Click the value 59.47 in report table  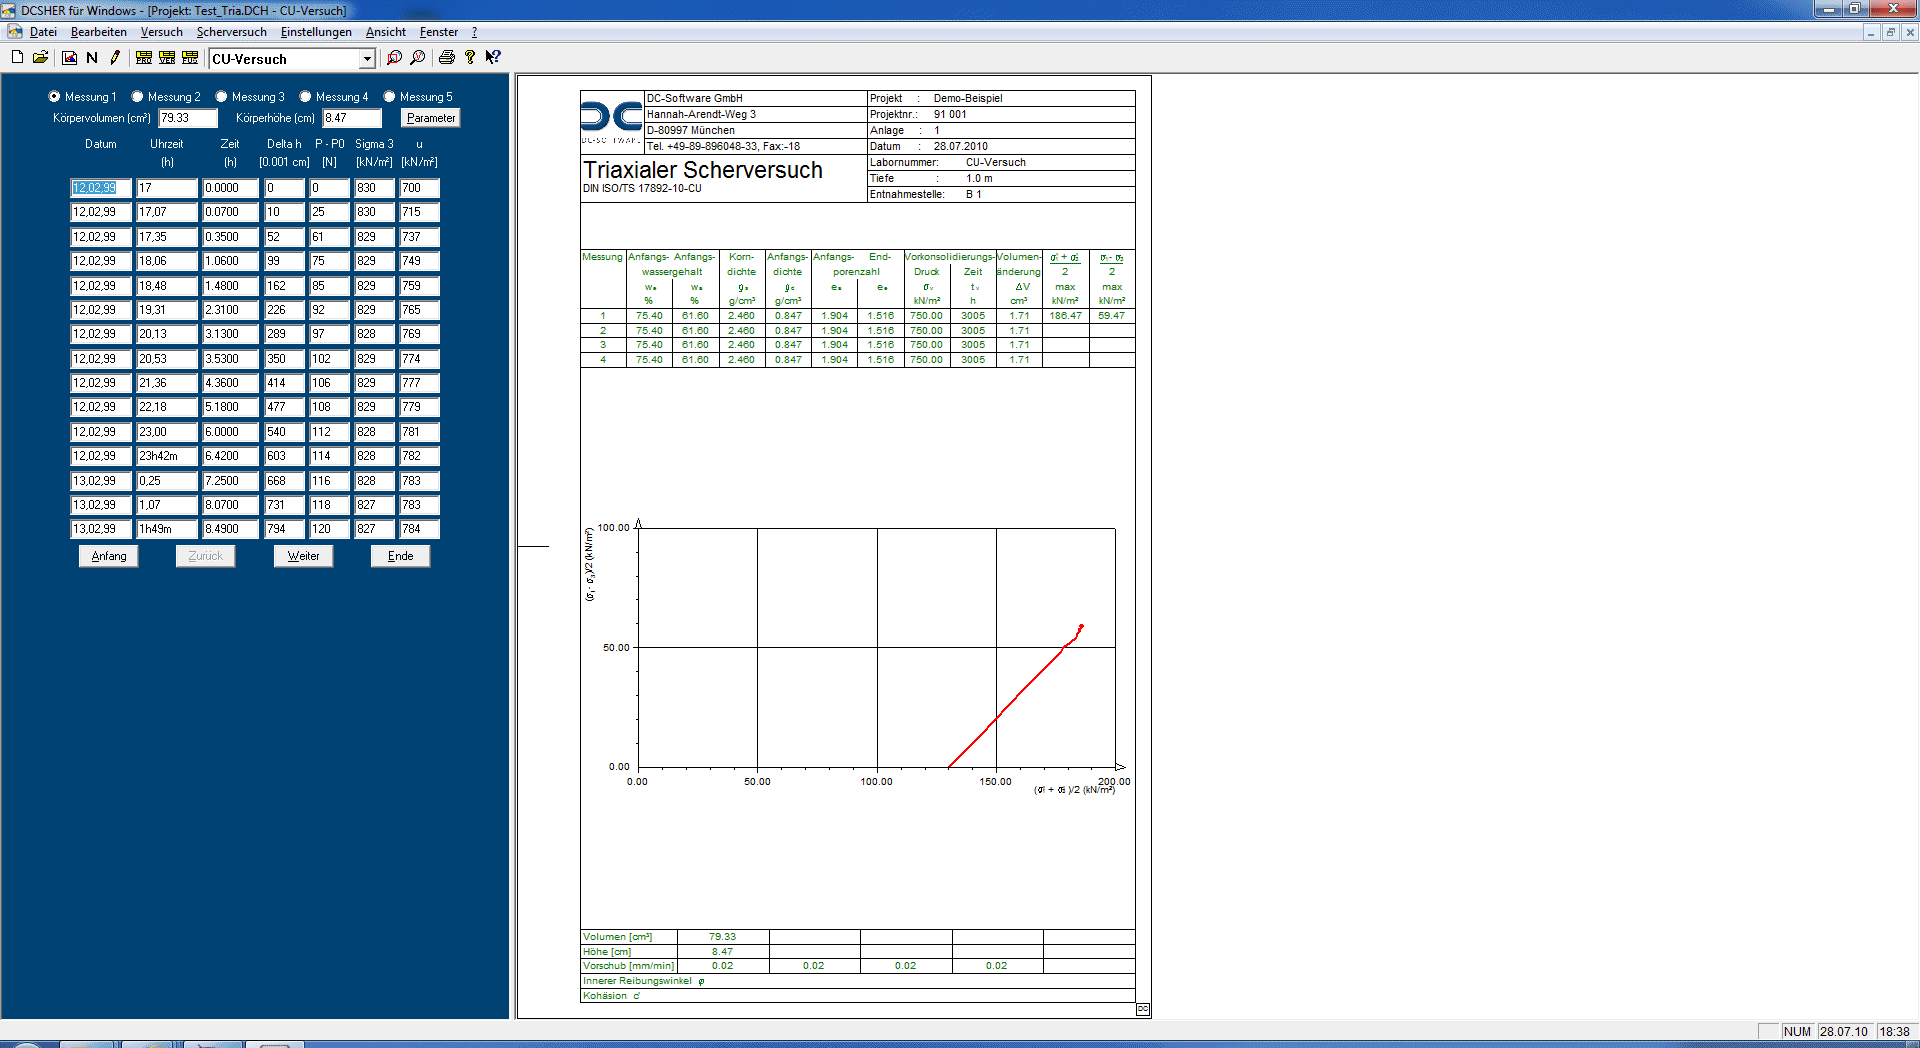1111,316
